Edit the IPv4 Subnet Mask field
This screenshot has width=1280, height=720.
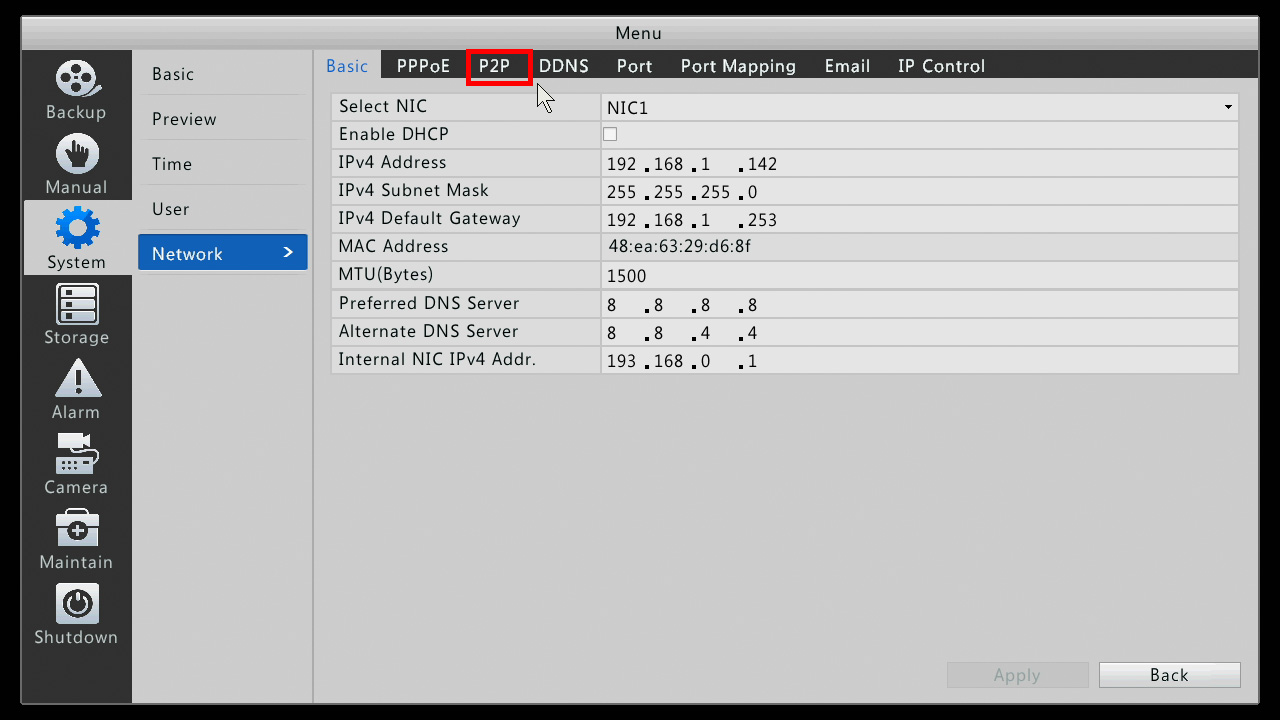pyautogui.click(x=920, y=191)
